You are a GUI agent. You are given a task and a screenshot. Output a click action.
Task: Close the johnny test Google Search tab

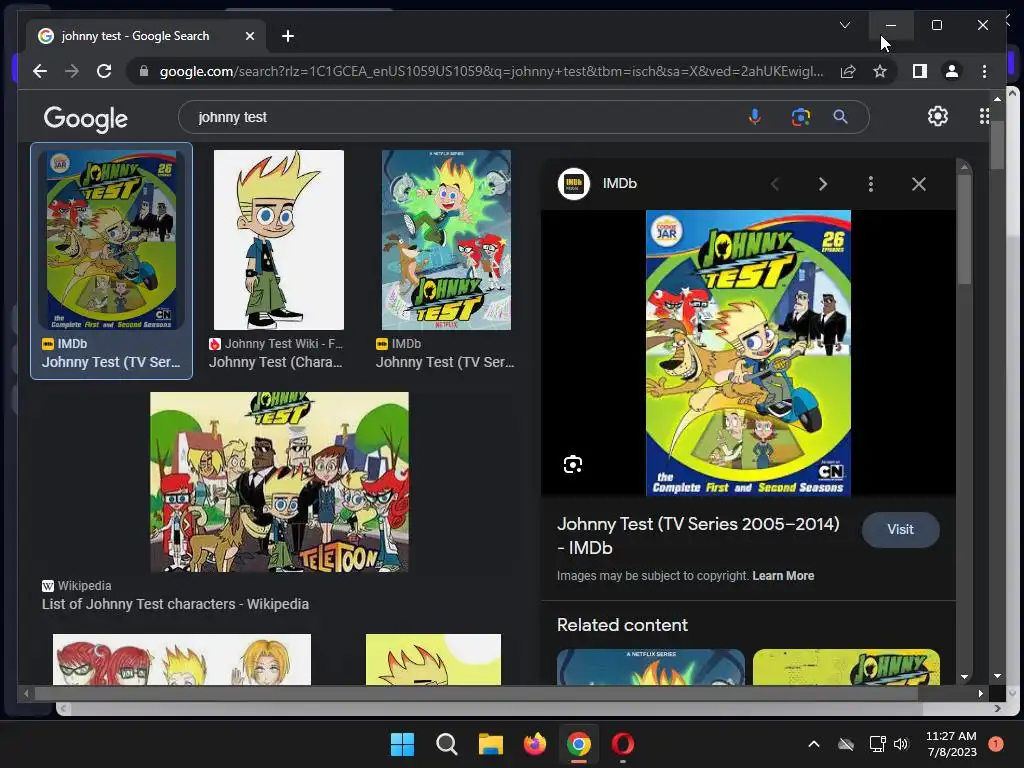coord(249,36)
